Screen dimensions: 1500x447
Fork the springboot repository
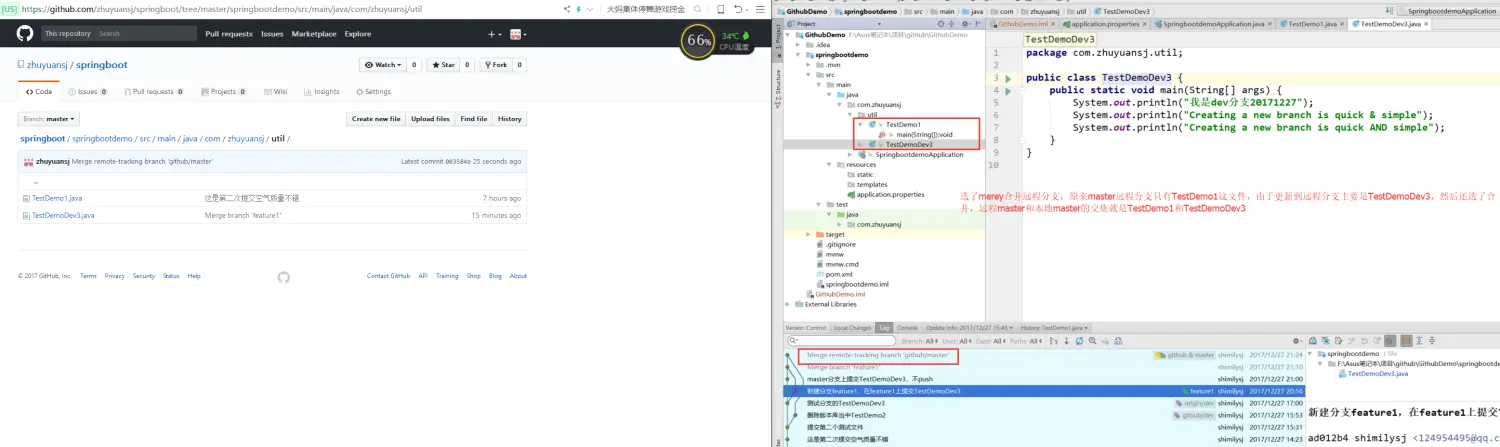(x=497, y=65)
